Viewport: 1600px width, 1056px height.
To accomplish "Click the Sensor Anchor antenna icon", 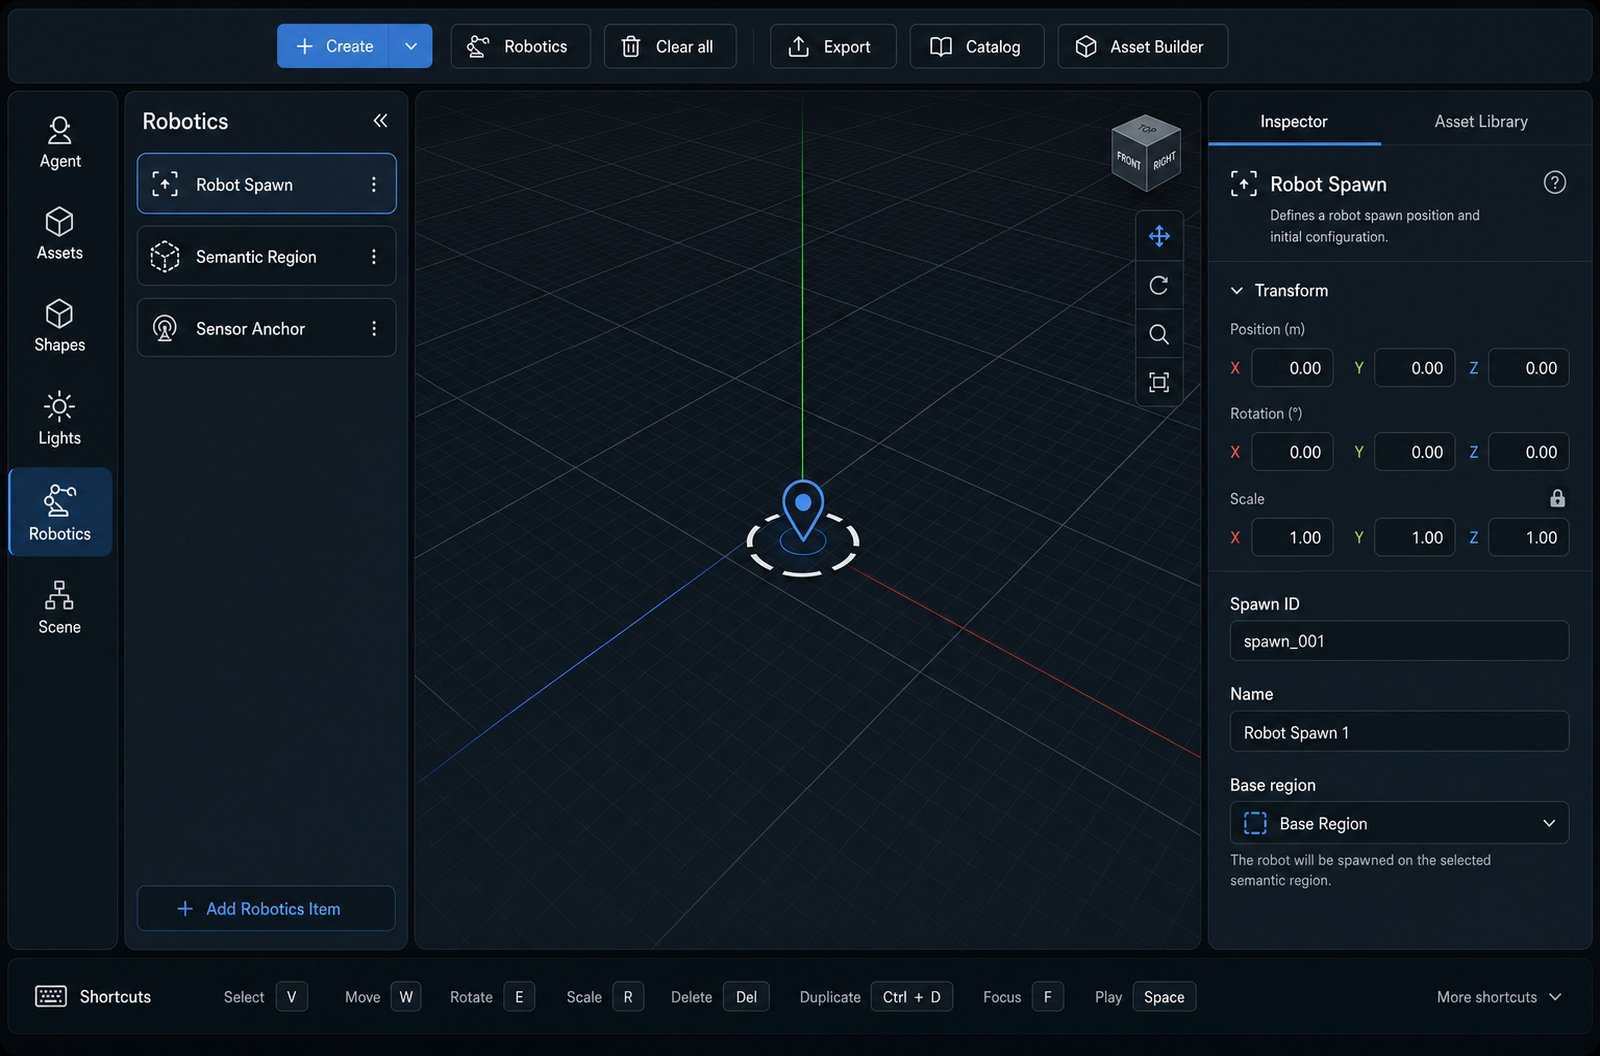I will click(x=165, y=328).
